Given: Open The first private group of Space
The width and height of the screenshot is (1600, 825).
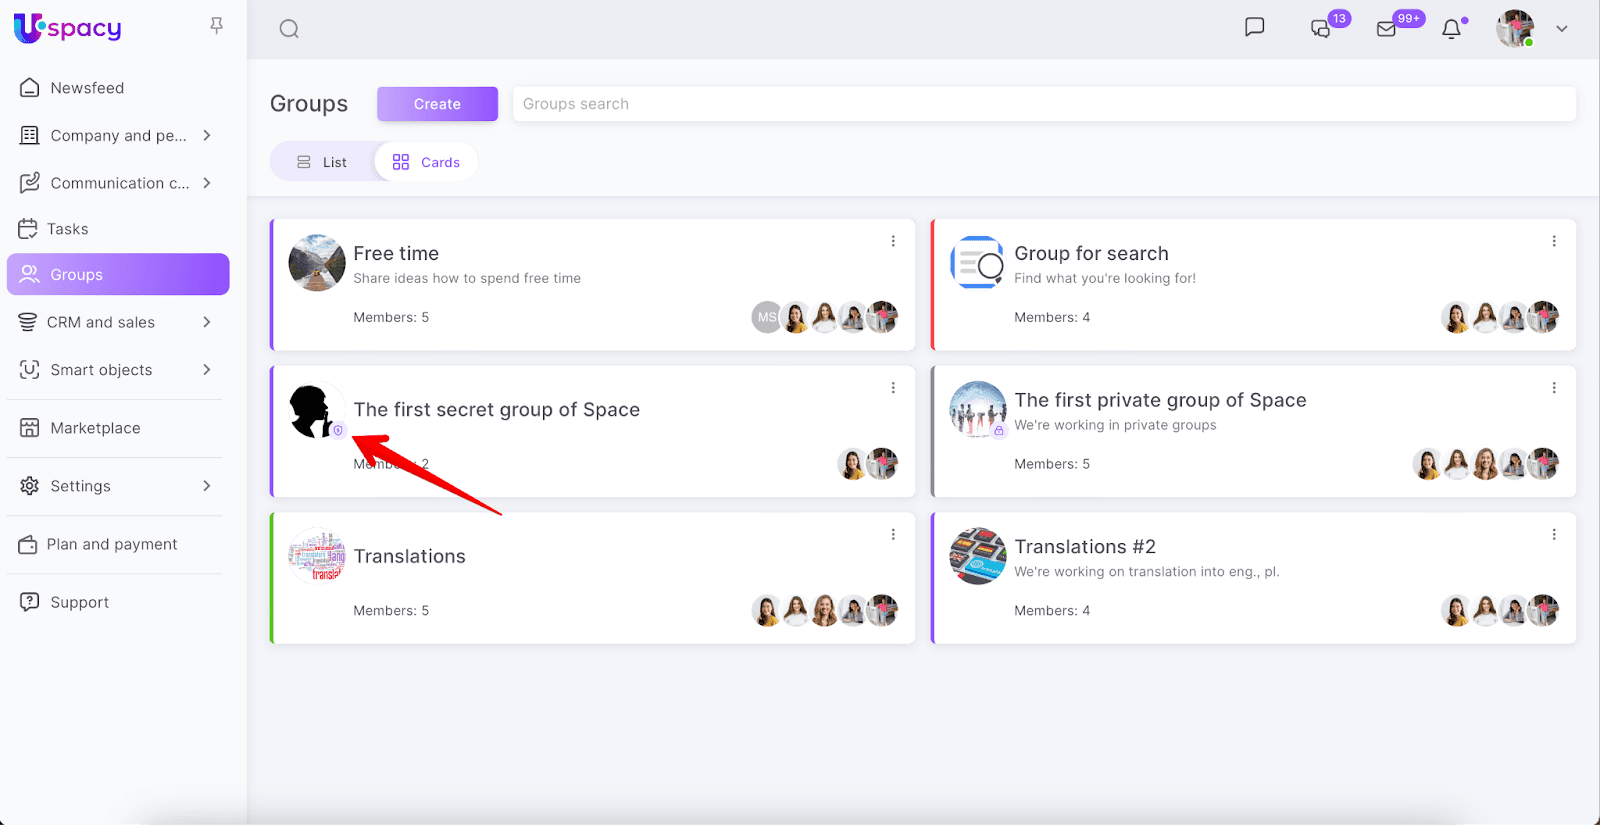Looking at the screenshot, I should coord(1160,400).
